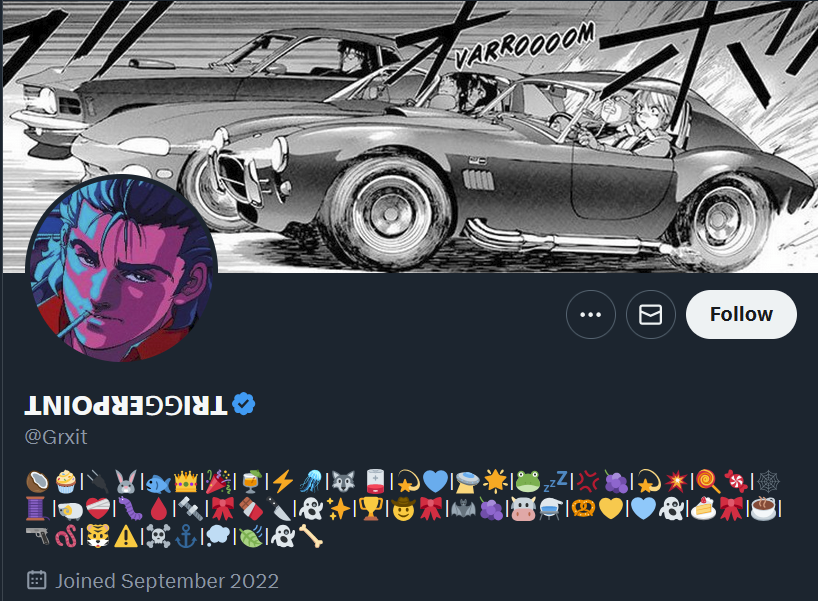This screenshot has height=601, width=818.
Task: Click the pretzel emoji in bio
Action: [x=583, y=509]
